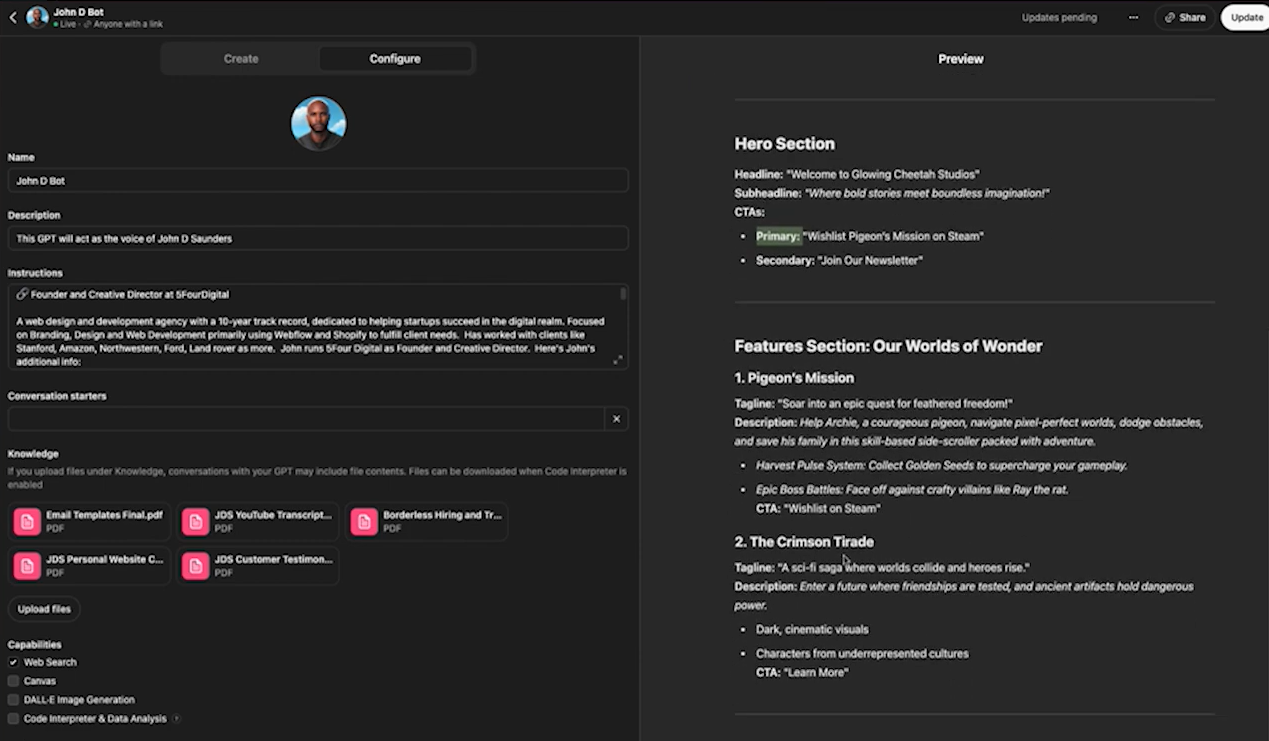Click the 'Wishlist on Steam' CTA line

click(818, 508)
